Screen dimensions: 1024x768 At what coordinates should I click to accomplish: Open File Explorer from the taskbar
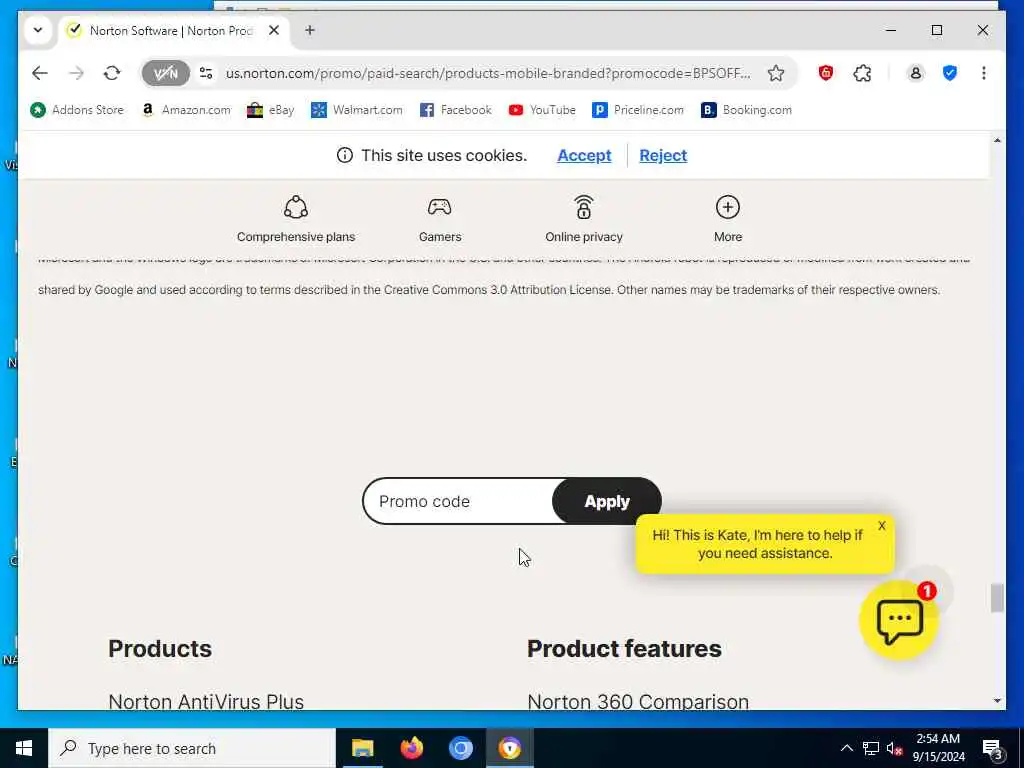click(x=362, y=748)
